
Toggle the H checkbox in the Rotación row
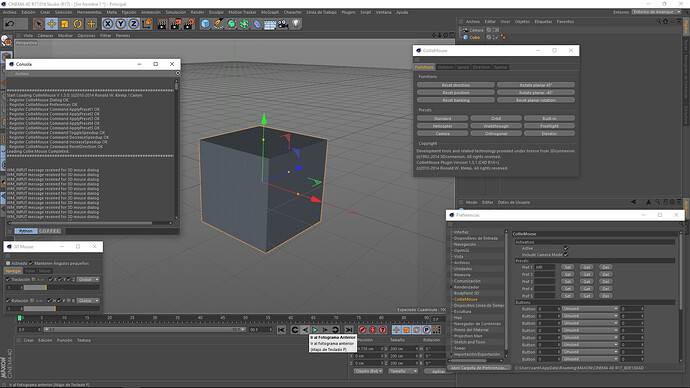pos(49,300)
